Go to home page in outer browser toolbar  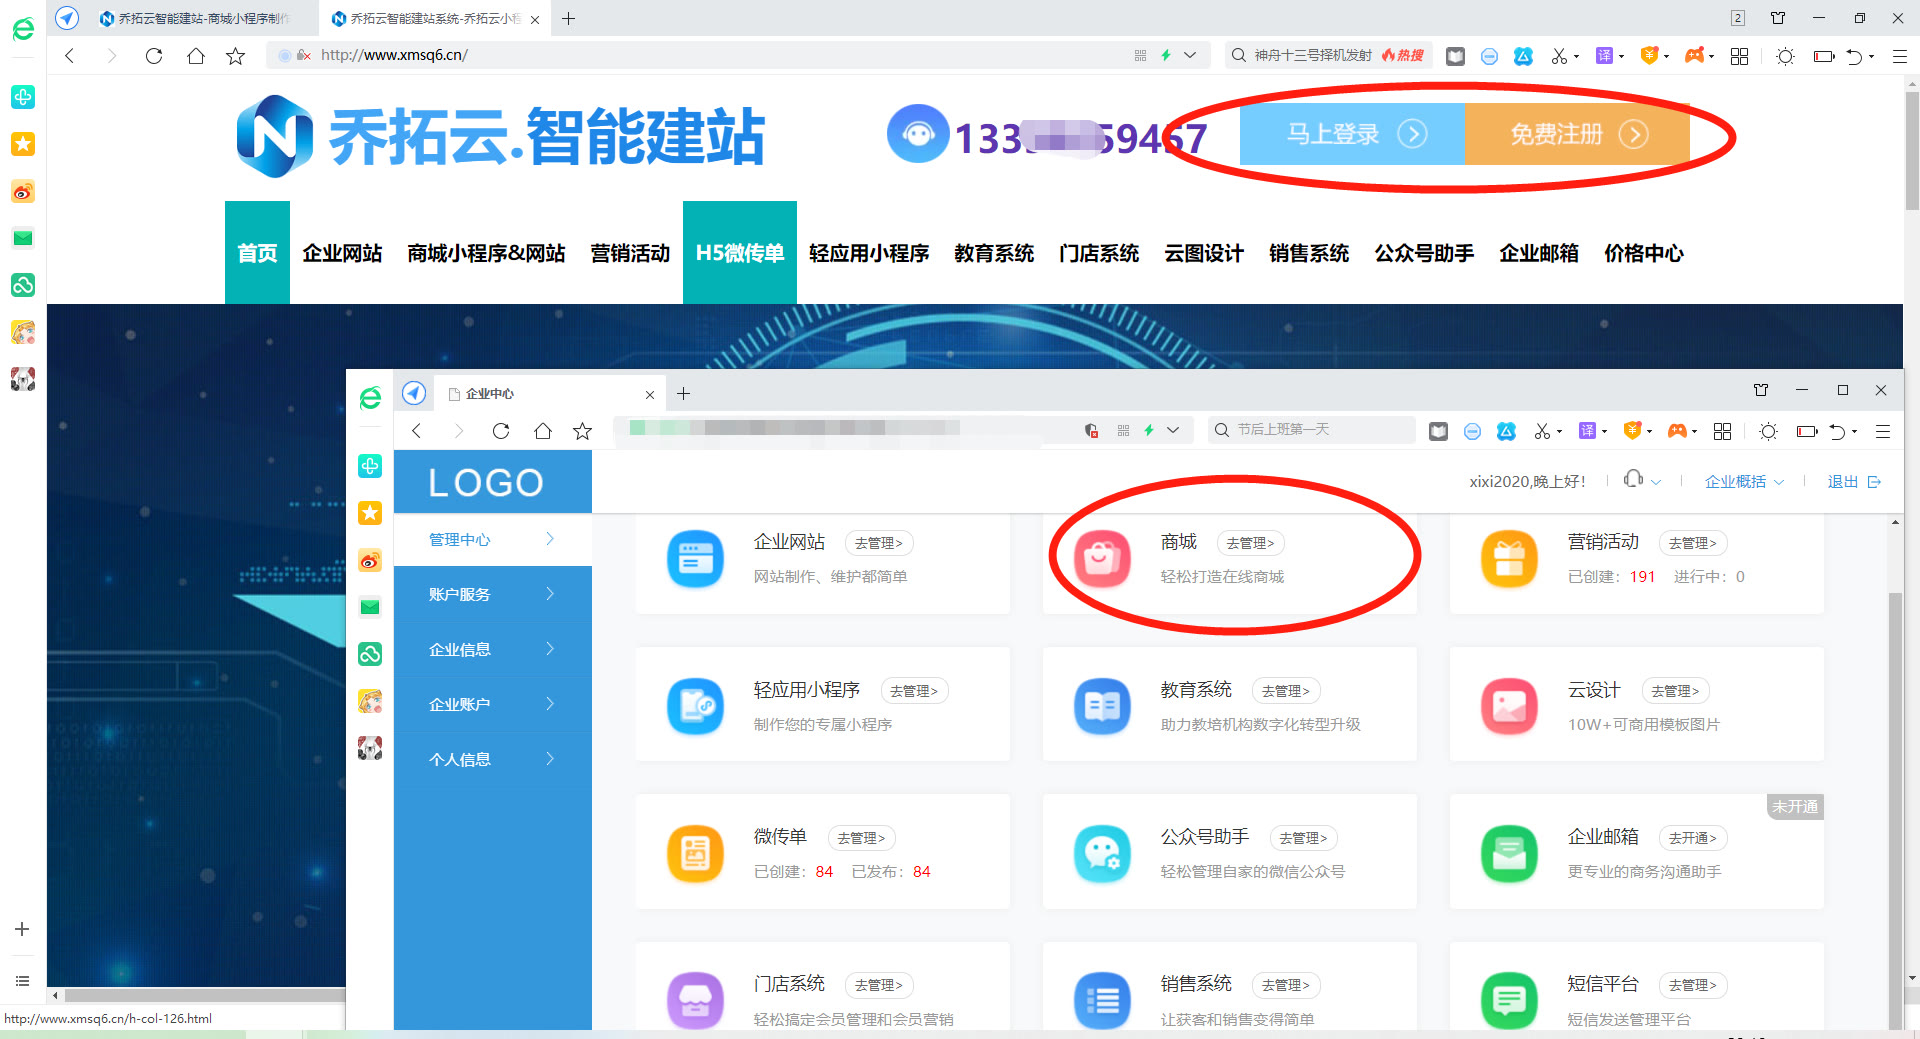195,56
